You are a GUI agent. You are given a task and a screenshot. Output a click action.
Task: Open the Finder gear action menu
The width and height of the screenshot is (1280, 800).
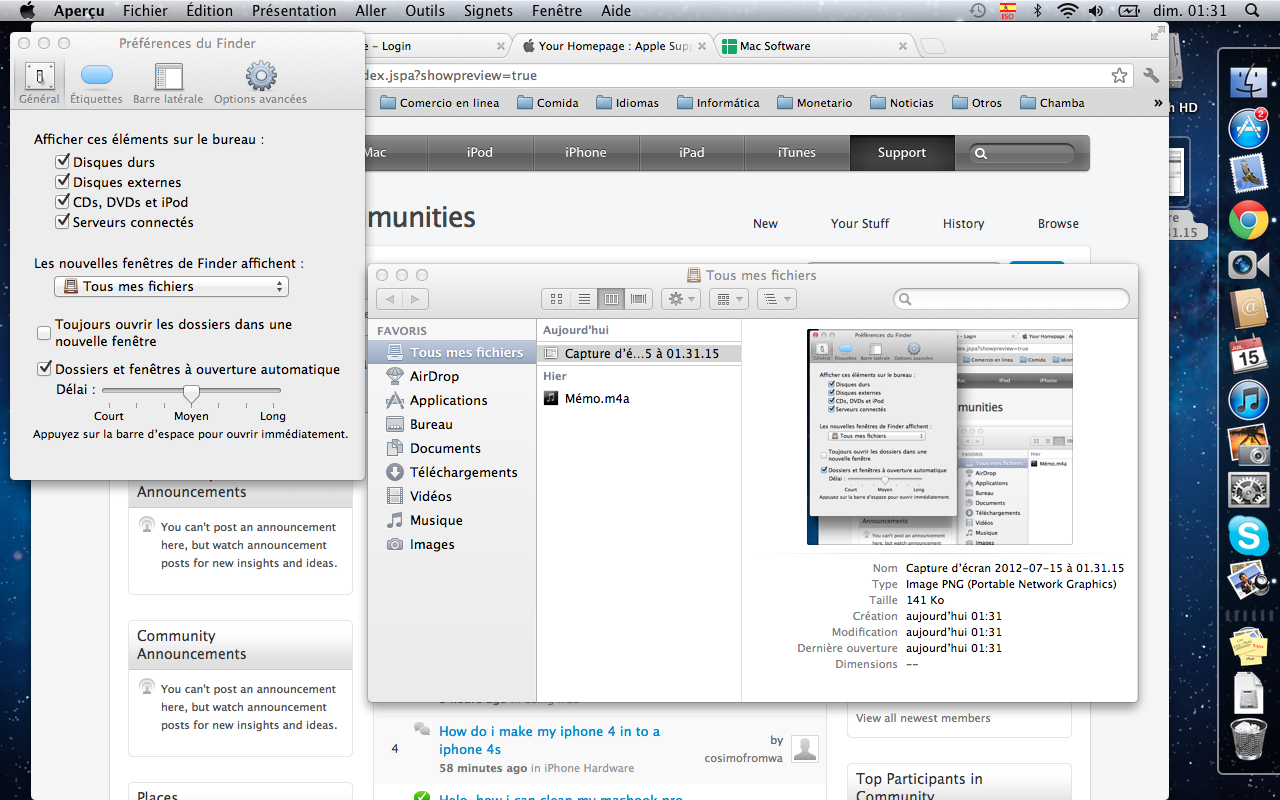pos(681,298)
